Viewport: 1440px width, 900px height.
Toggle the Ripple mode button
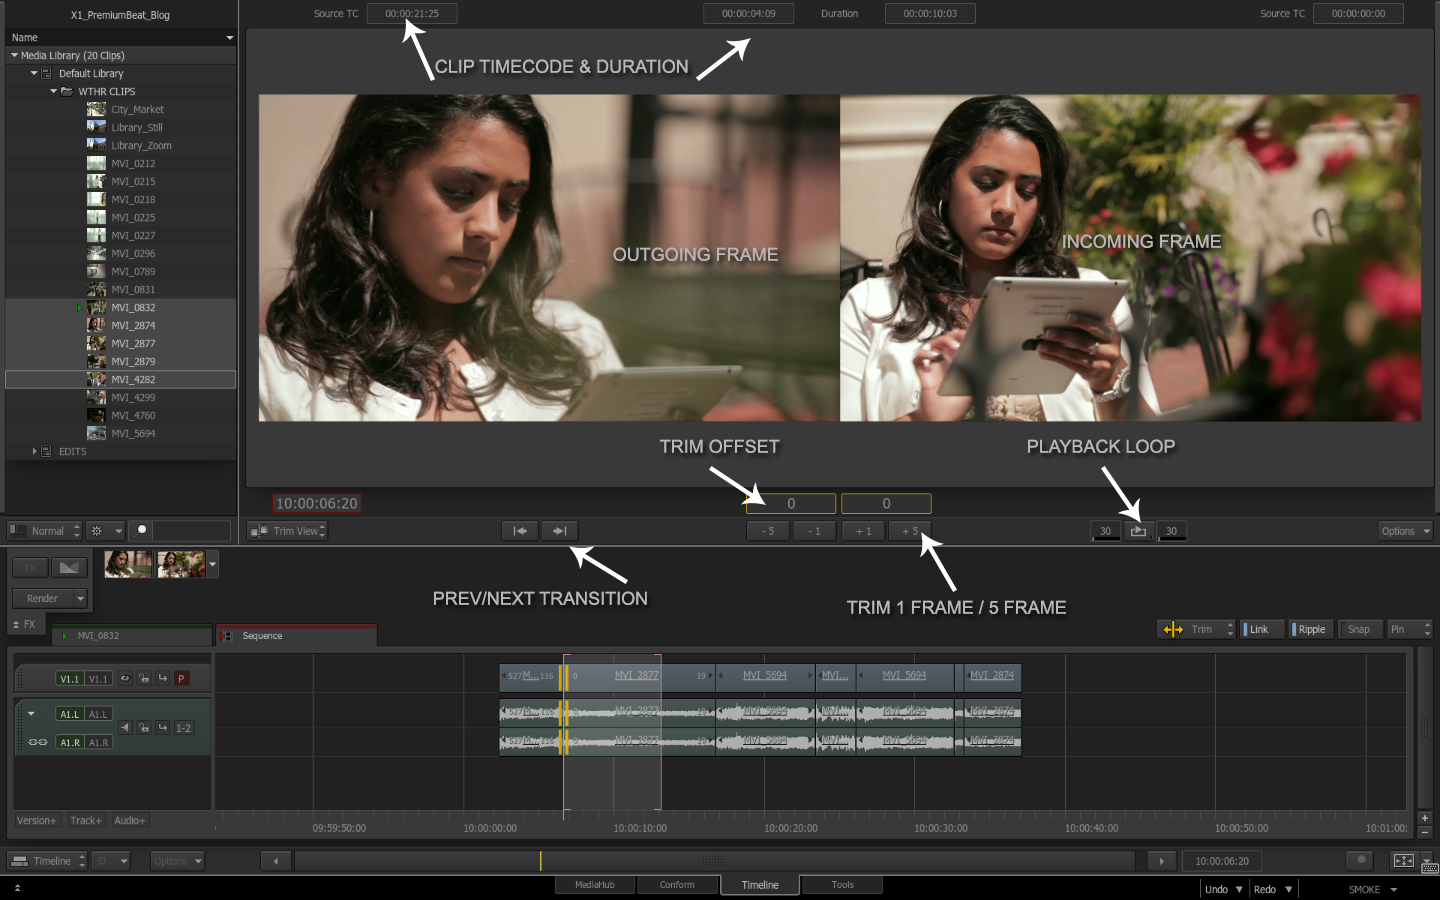(x=1310, y=629)
